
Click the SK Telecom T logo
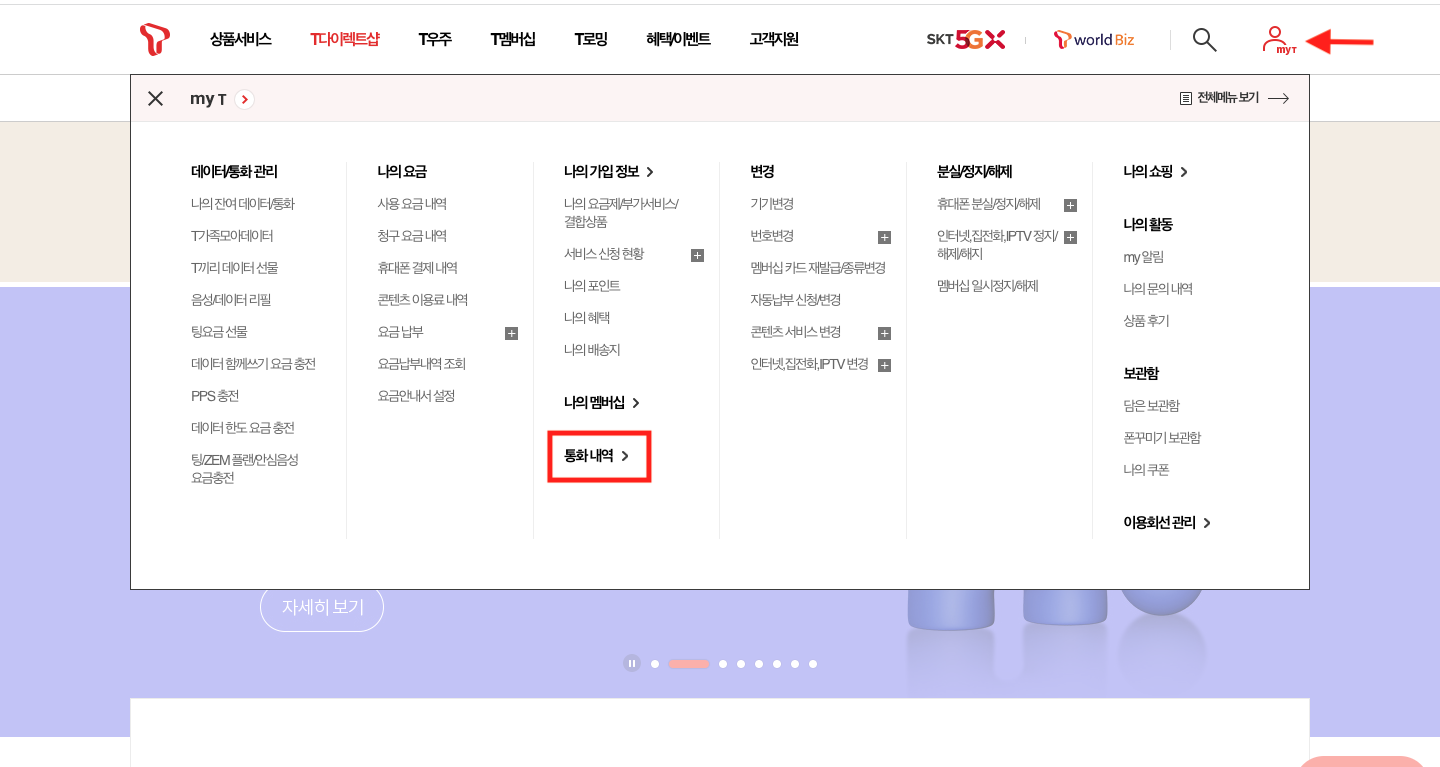(x=154, y=38)
